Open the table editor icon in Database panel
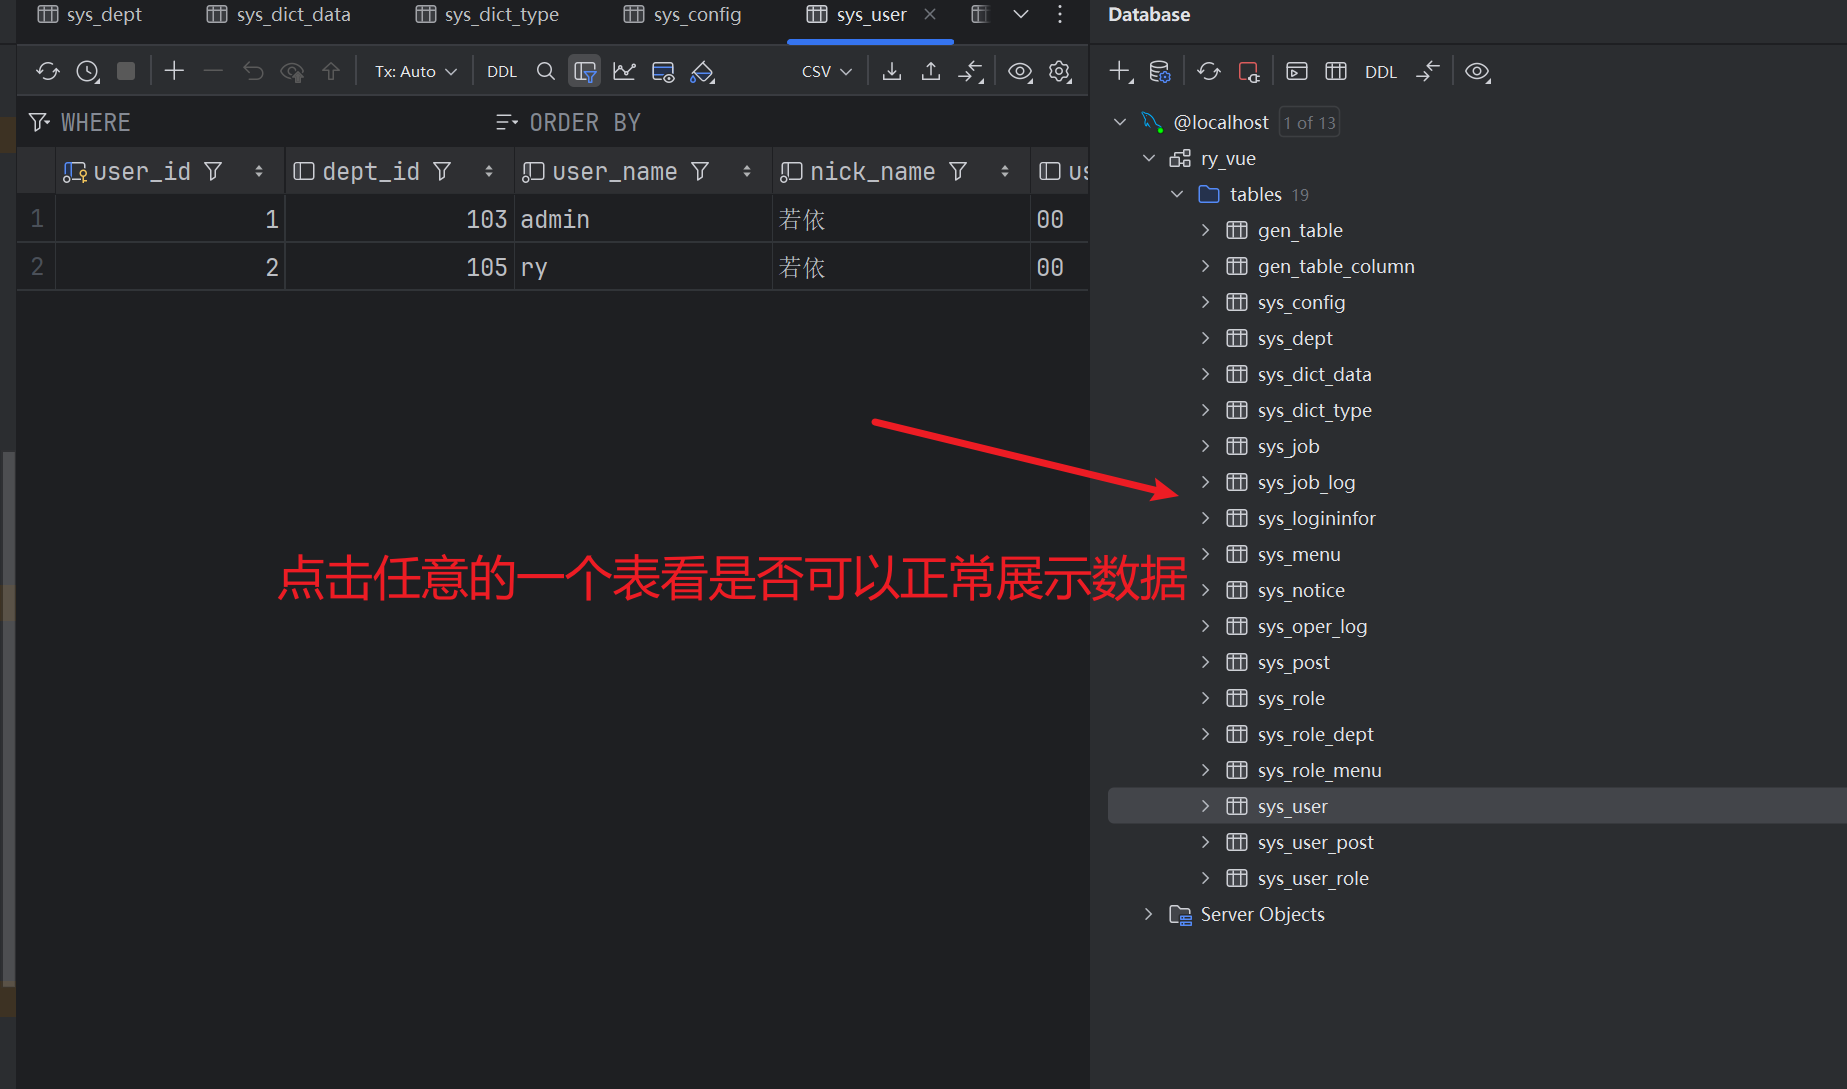 [x=1336, y=72]
